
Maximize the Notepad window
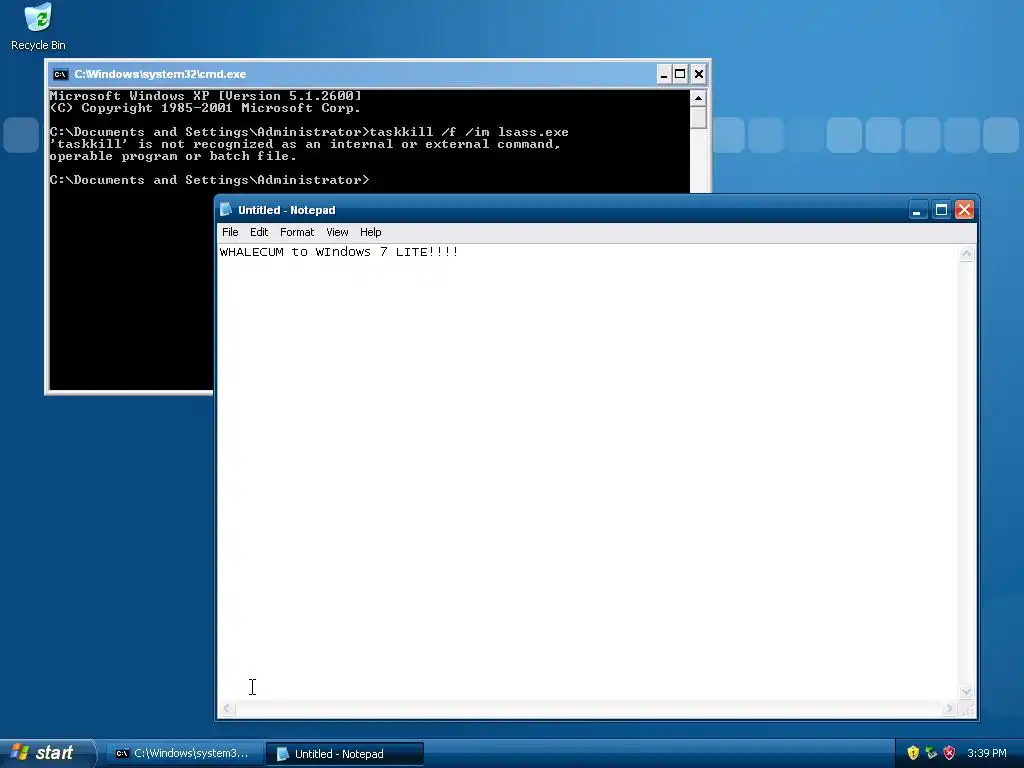pos(941,210)
